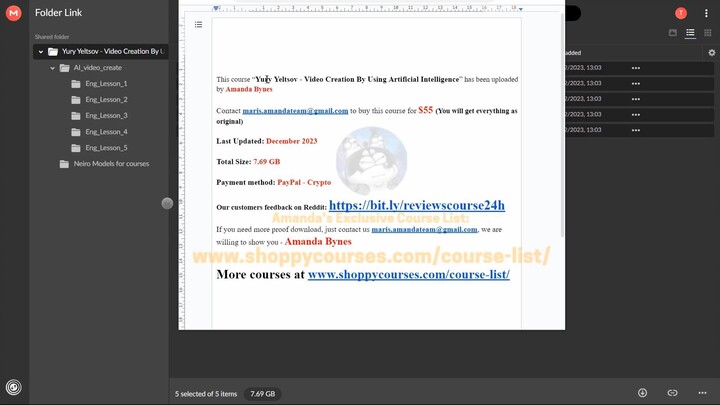The height and width of the screenshot is (405, 720).
Task: Click the round sidebar resize handle
Action: [x=167, y=203]
